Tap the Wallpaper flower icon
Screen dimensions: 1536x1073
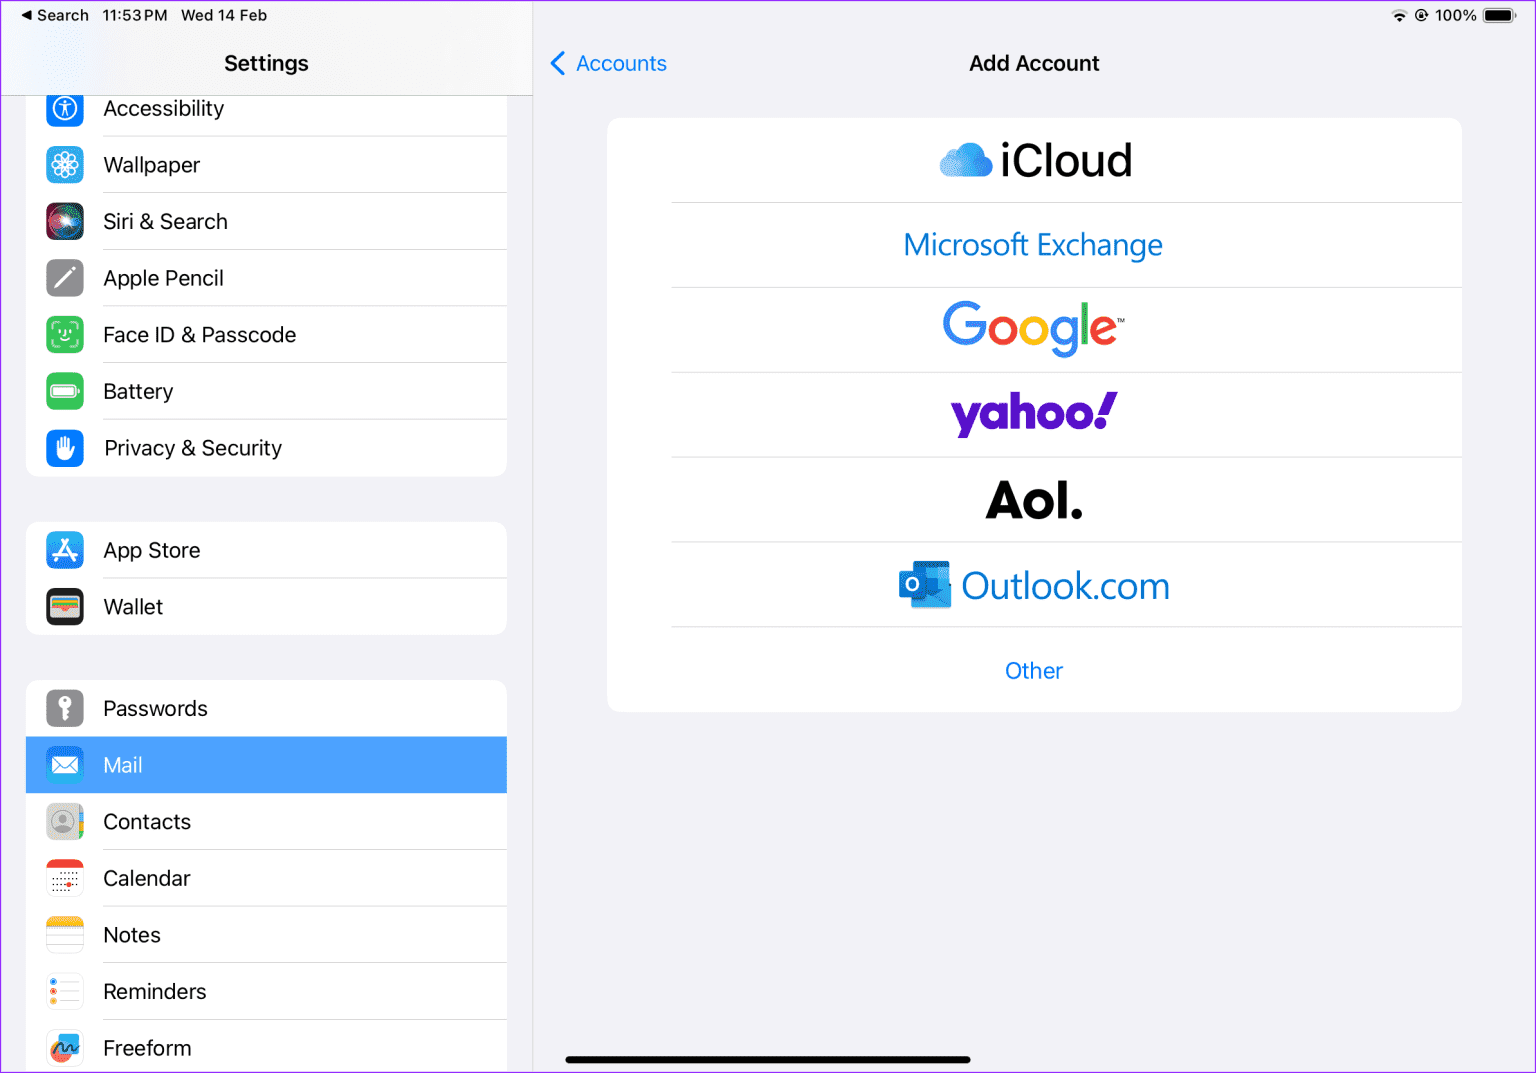point(65,165)
